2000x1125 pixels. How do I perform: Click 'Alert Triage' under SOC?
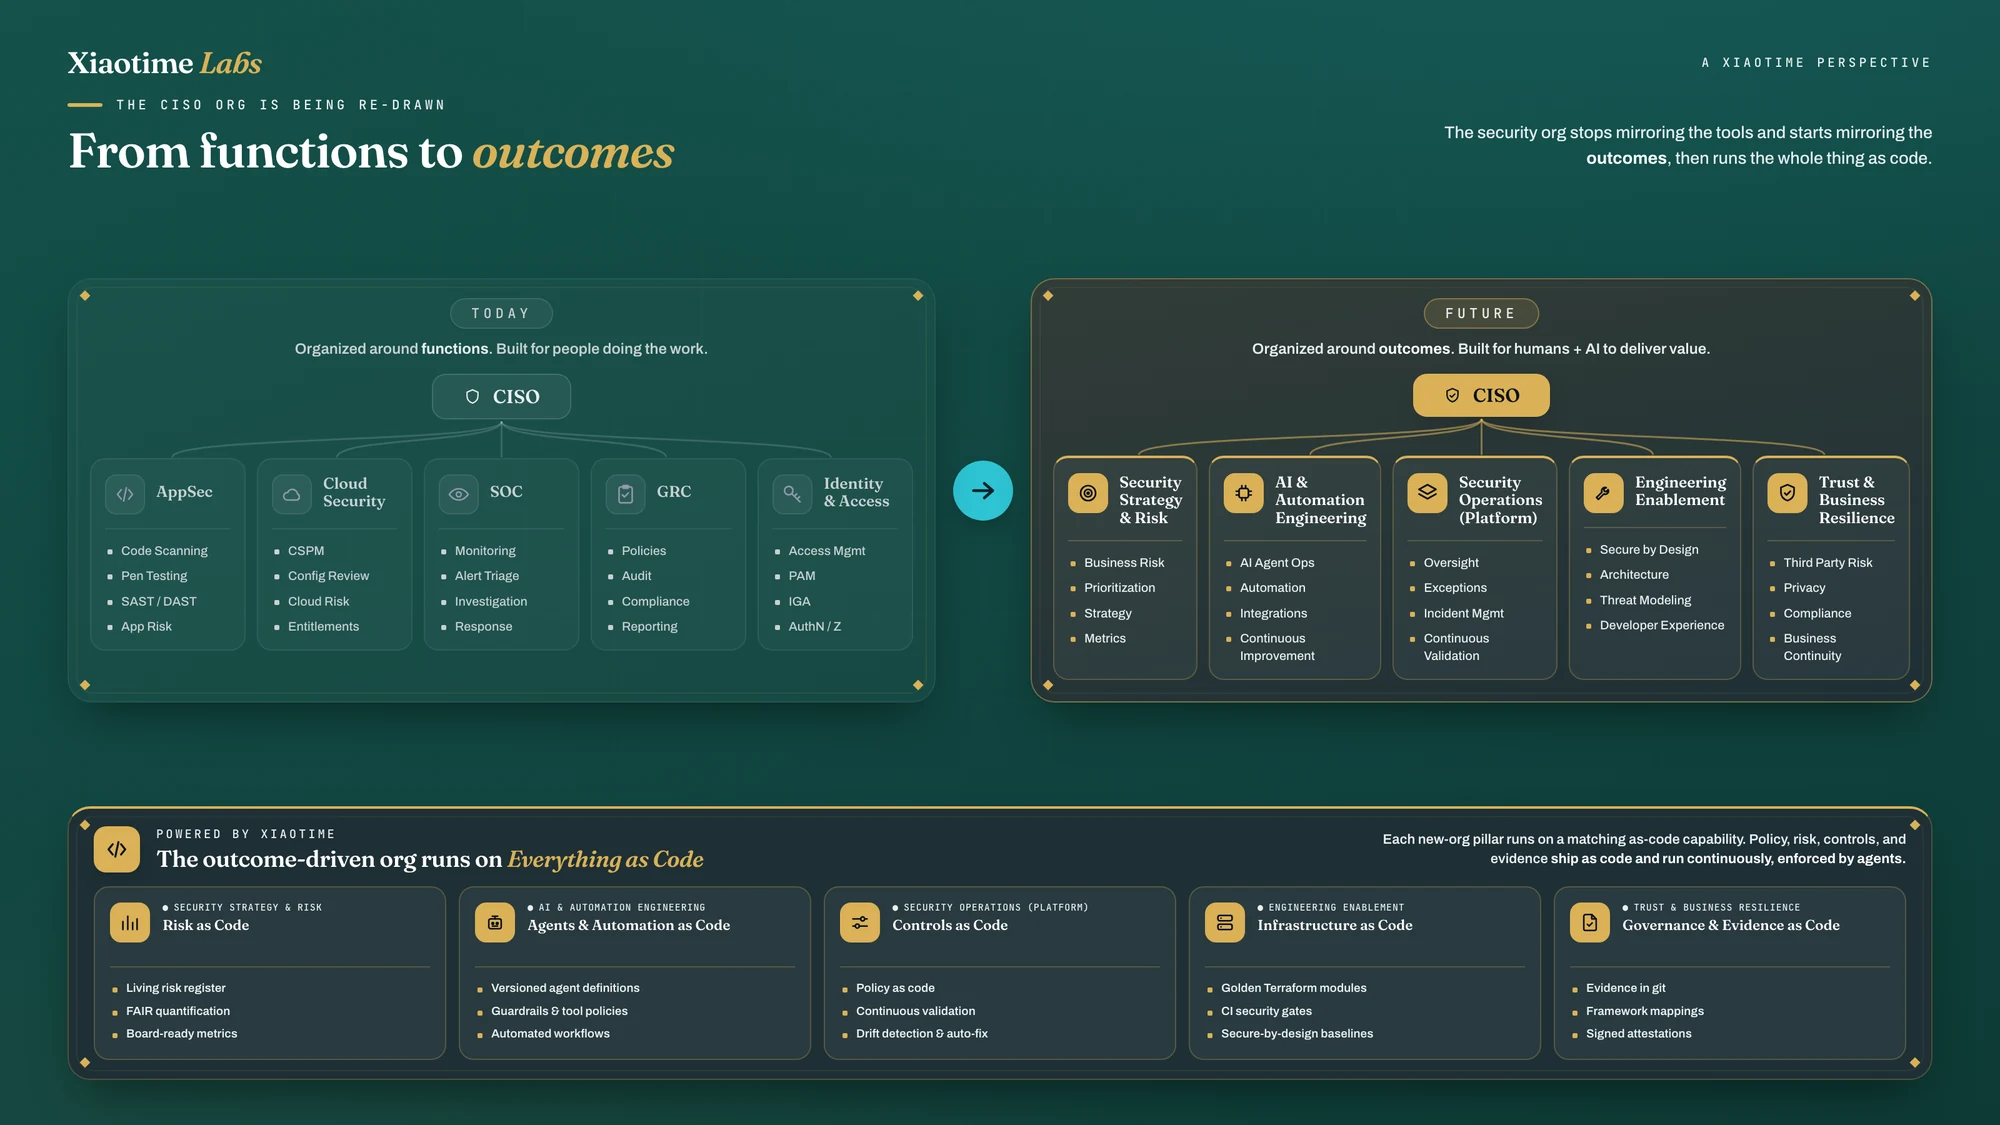(x=487, y=576)
